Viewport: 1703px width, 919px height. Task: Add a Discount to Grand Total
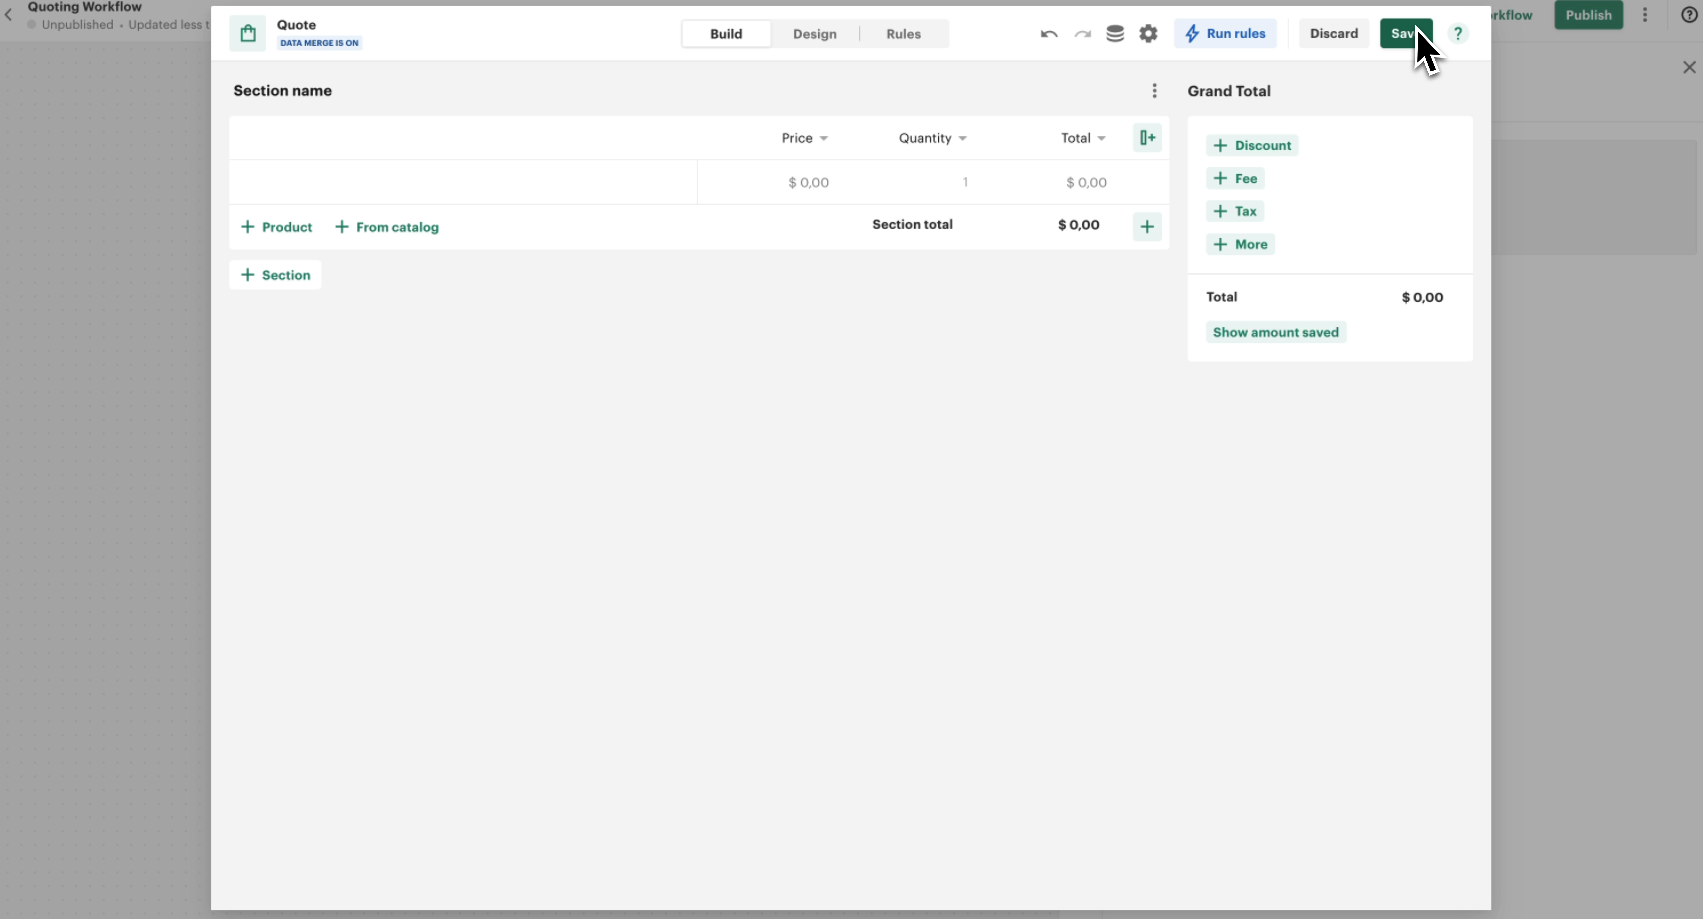pyautogui.click(x=1252, y=146)
